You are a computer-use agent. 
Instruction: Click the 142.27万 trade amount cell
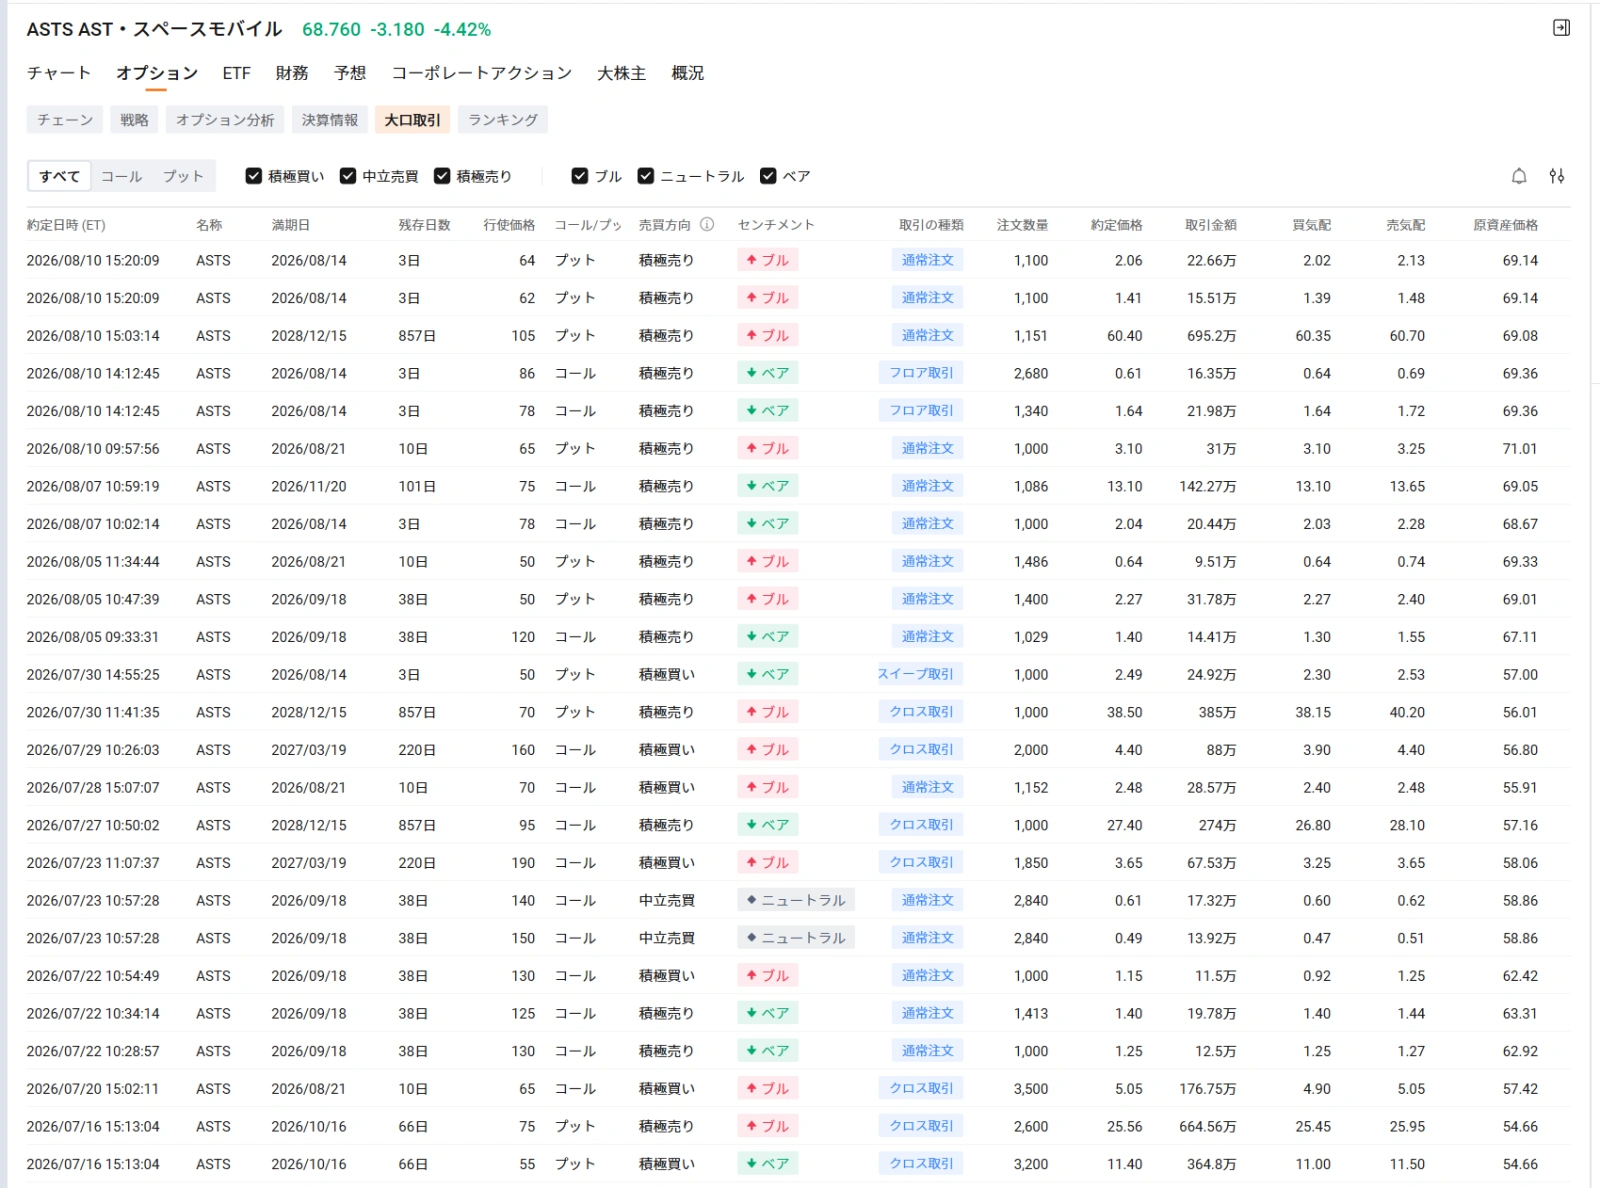coord(1207,486)
